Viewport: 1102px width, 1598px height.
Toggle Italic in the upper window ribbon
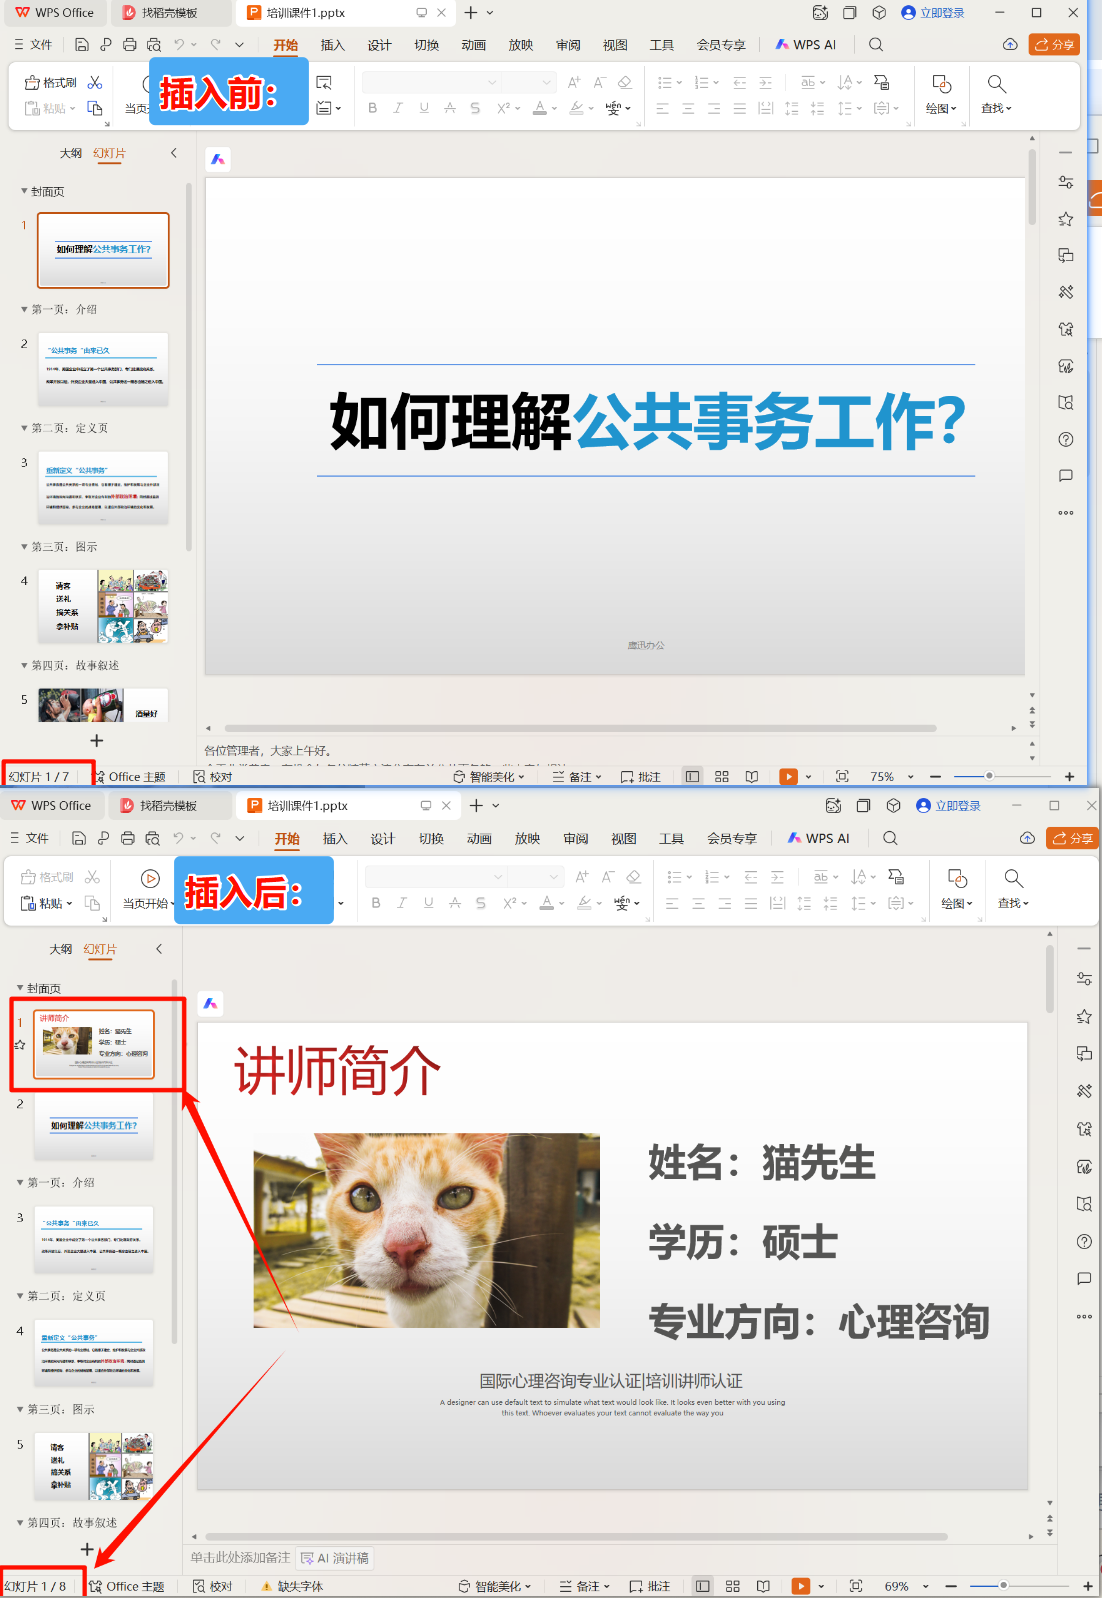[x=398, y=108]
